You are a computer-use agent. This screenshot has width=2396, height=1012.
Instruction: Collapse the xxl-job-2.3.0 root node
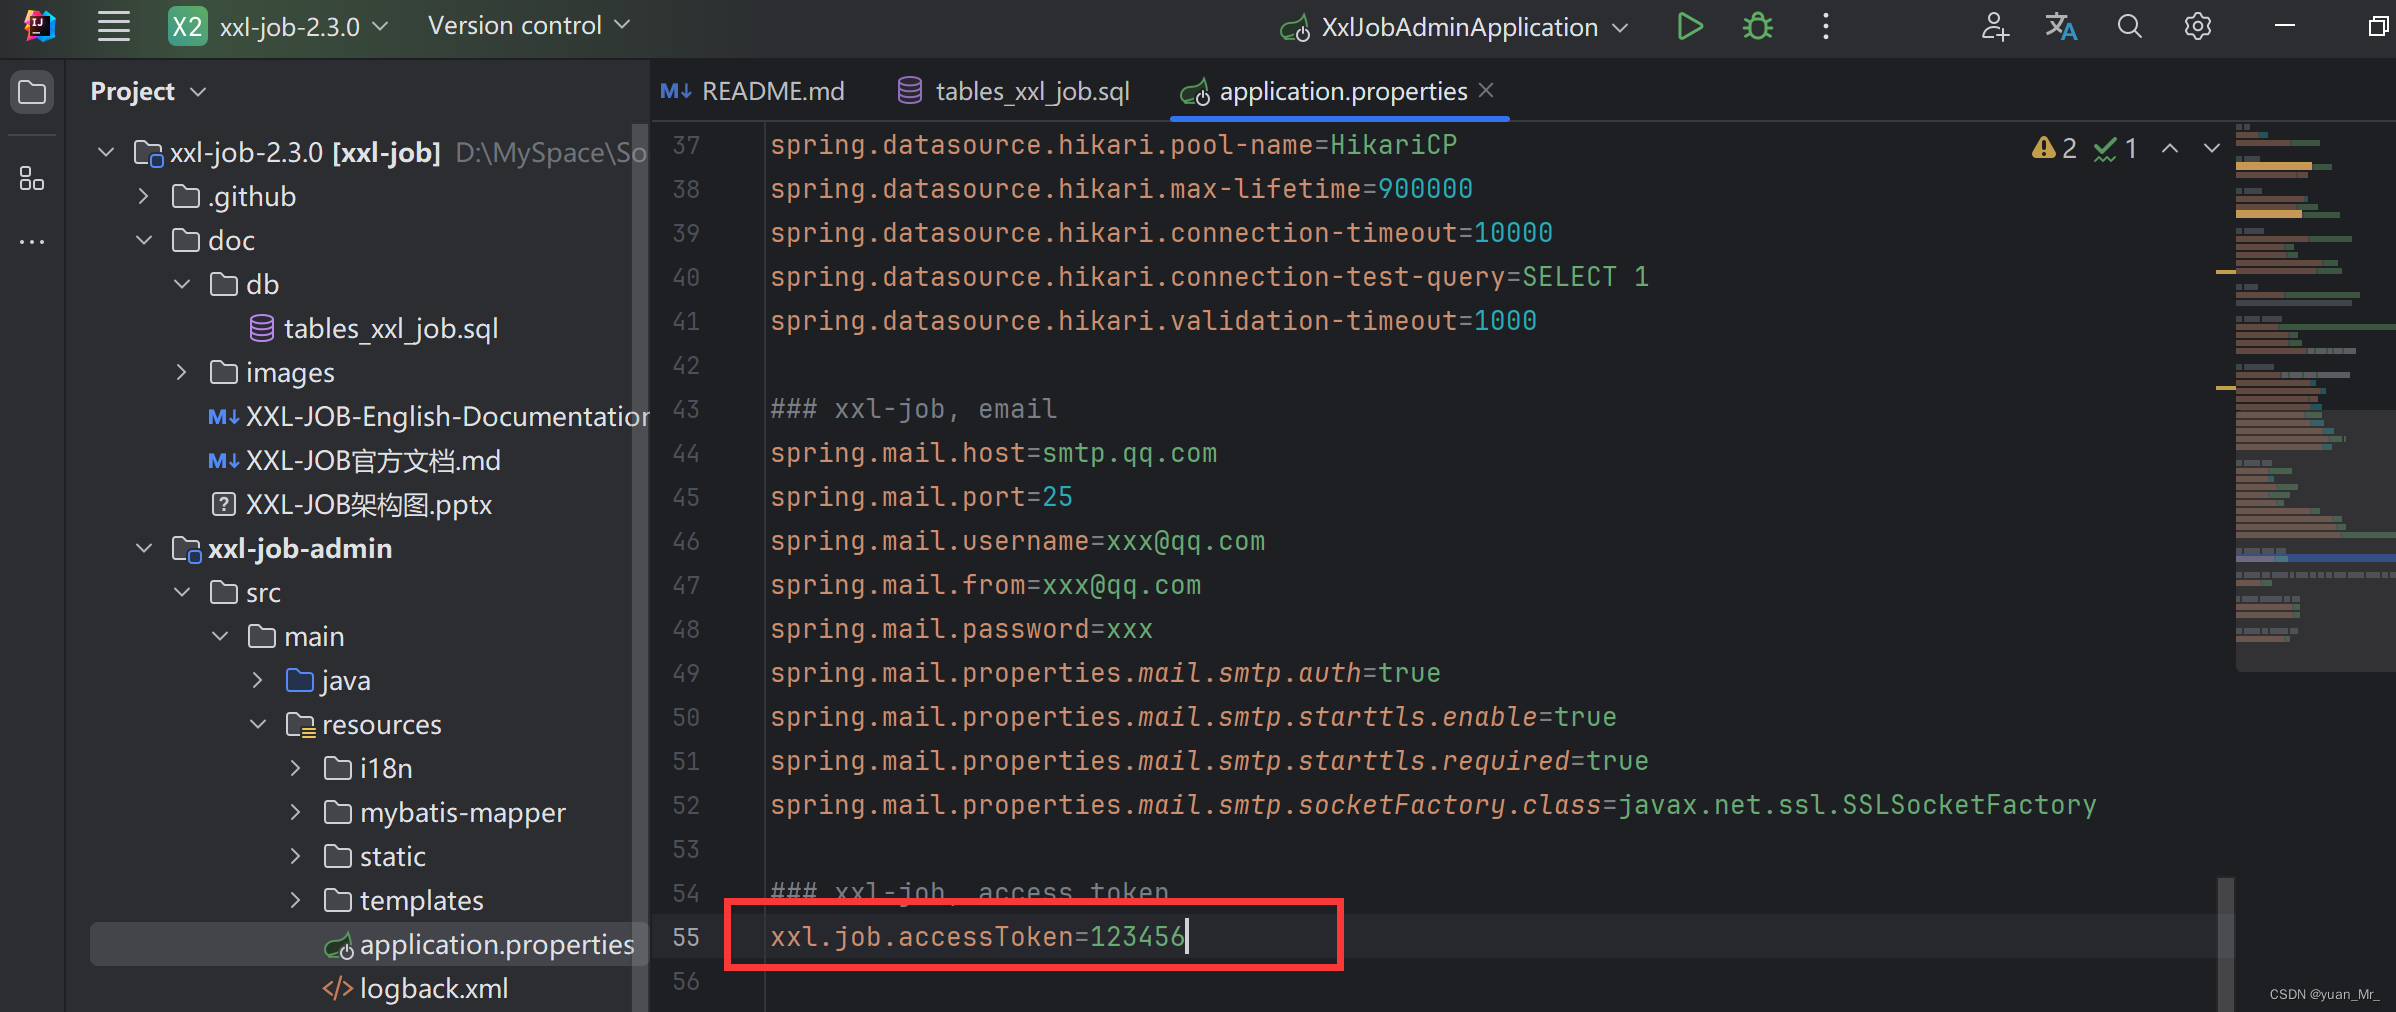106,152
